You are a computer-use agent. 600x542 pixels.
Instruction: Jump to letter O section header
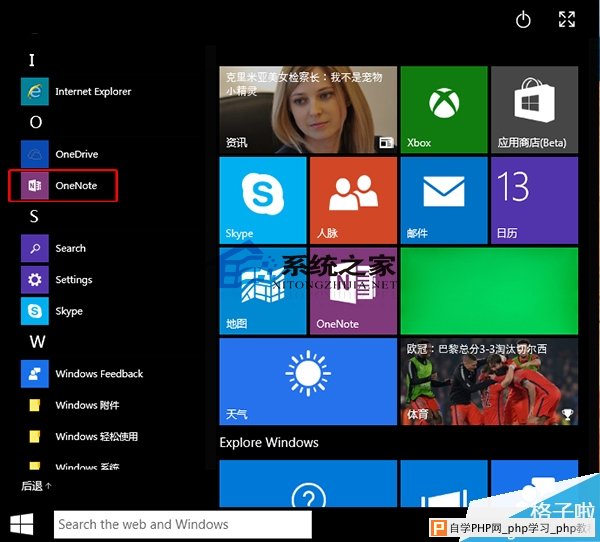pyautogui.click(x=36, y=122)
